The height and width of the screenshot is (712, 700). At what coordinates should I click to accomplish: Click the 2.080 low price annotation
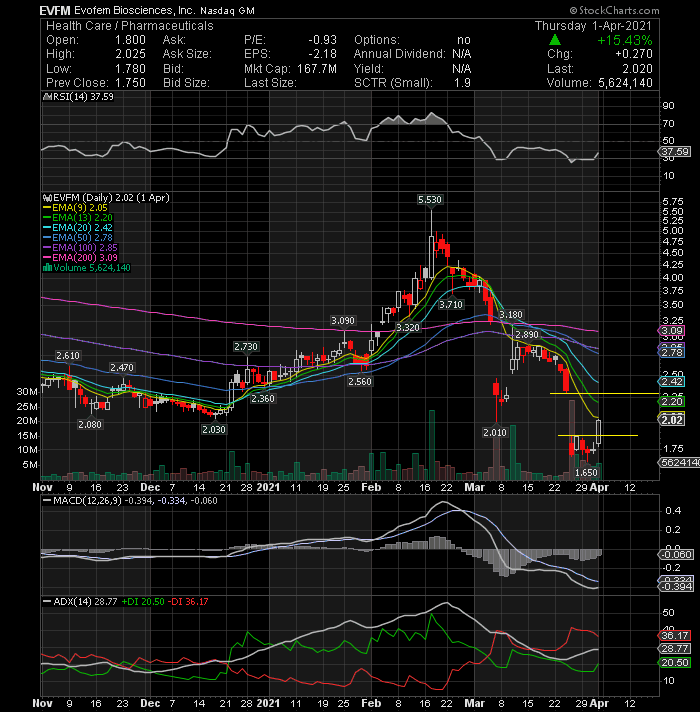point(90,425)
